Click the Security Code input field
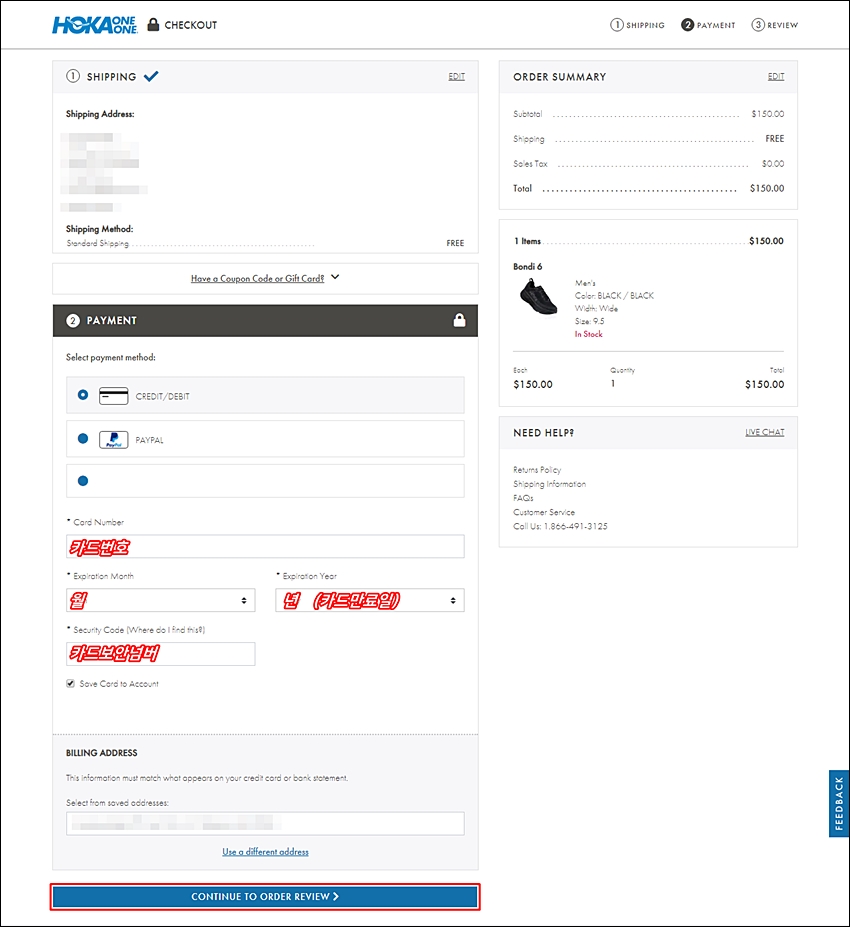Screen dimensions: 850x927 (161, 654)
